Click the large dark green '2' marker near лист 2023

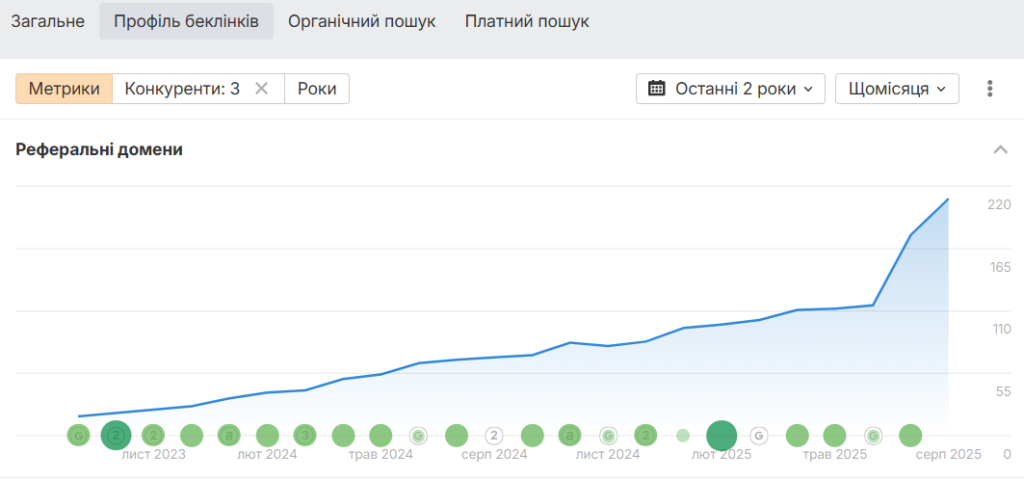[x=116, y=435]
